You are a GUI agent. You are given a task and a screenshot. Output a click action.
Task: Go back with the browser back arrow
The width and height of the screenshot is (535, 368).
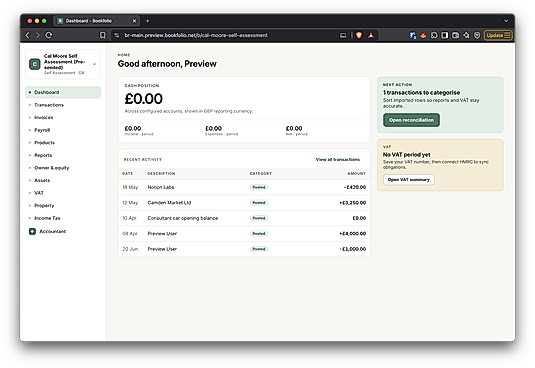[28, 35]
